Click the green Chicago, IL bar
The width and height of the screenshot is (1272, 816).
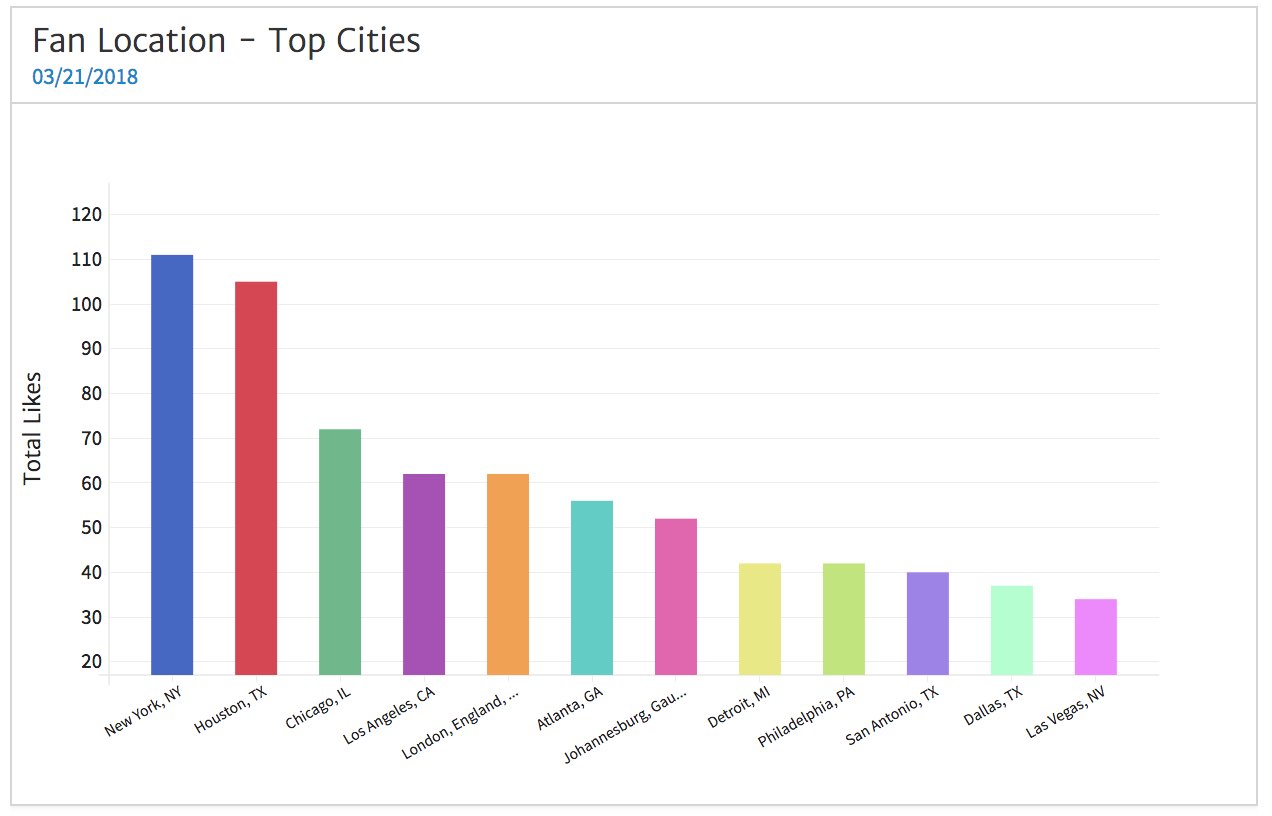pyautogui.click(x=340, y=552)
